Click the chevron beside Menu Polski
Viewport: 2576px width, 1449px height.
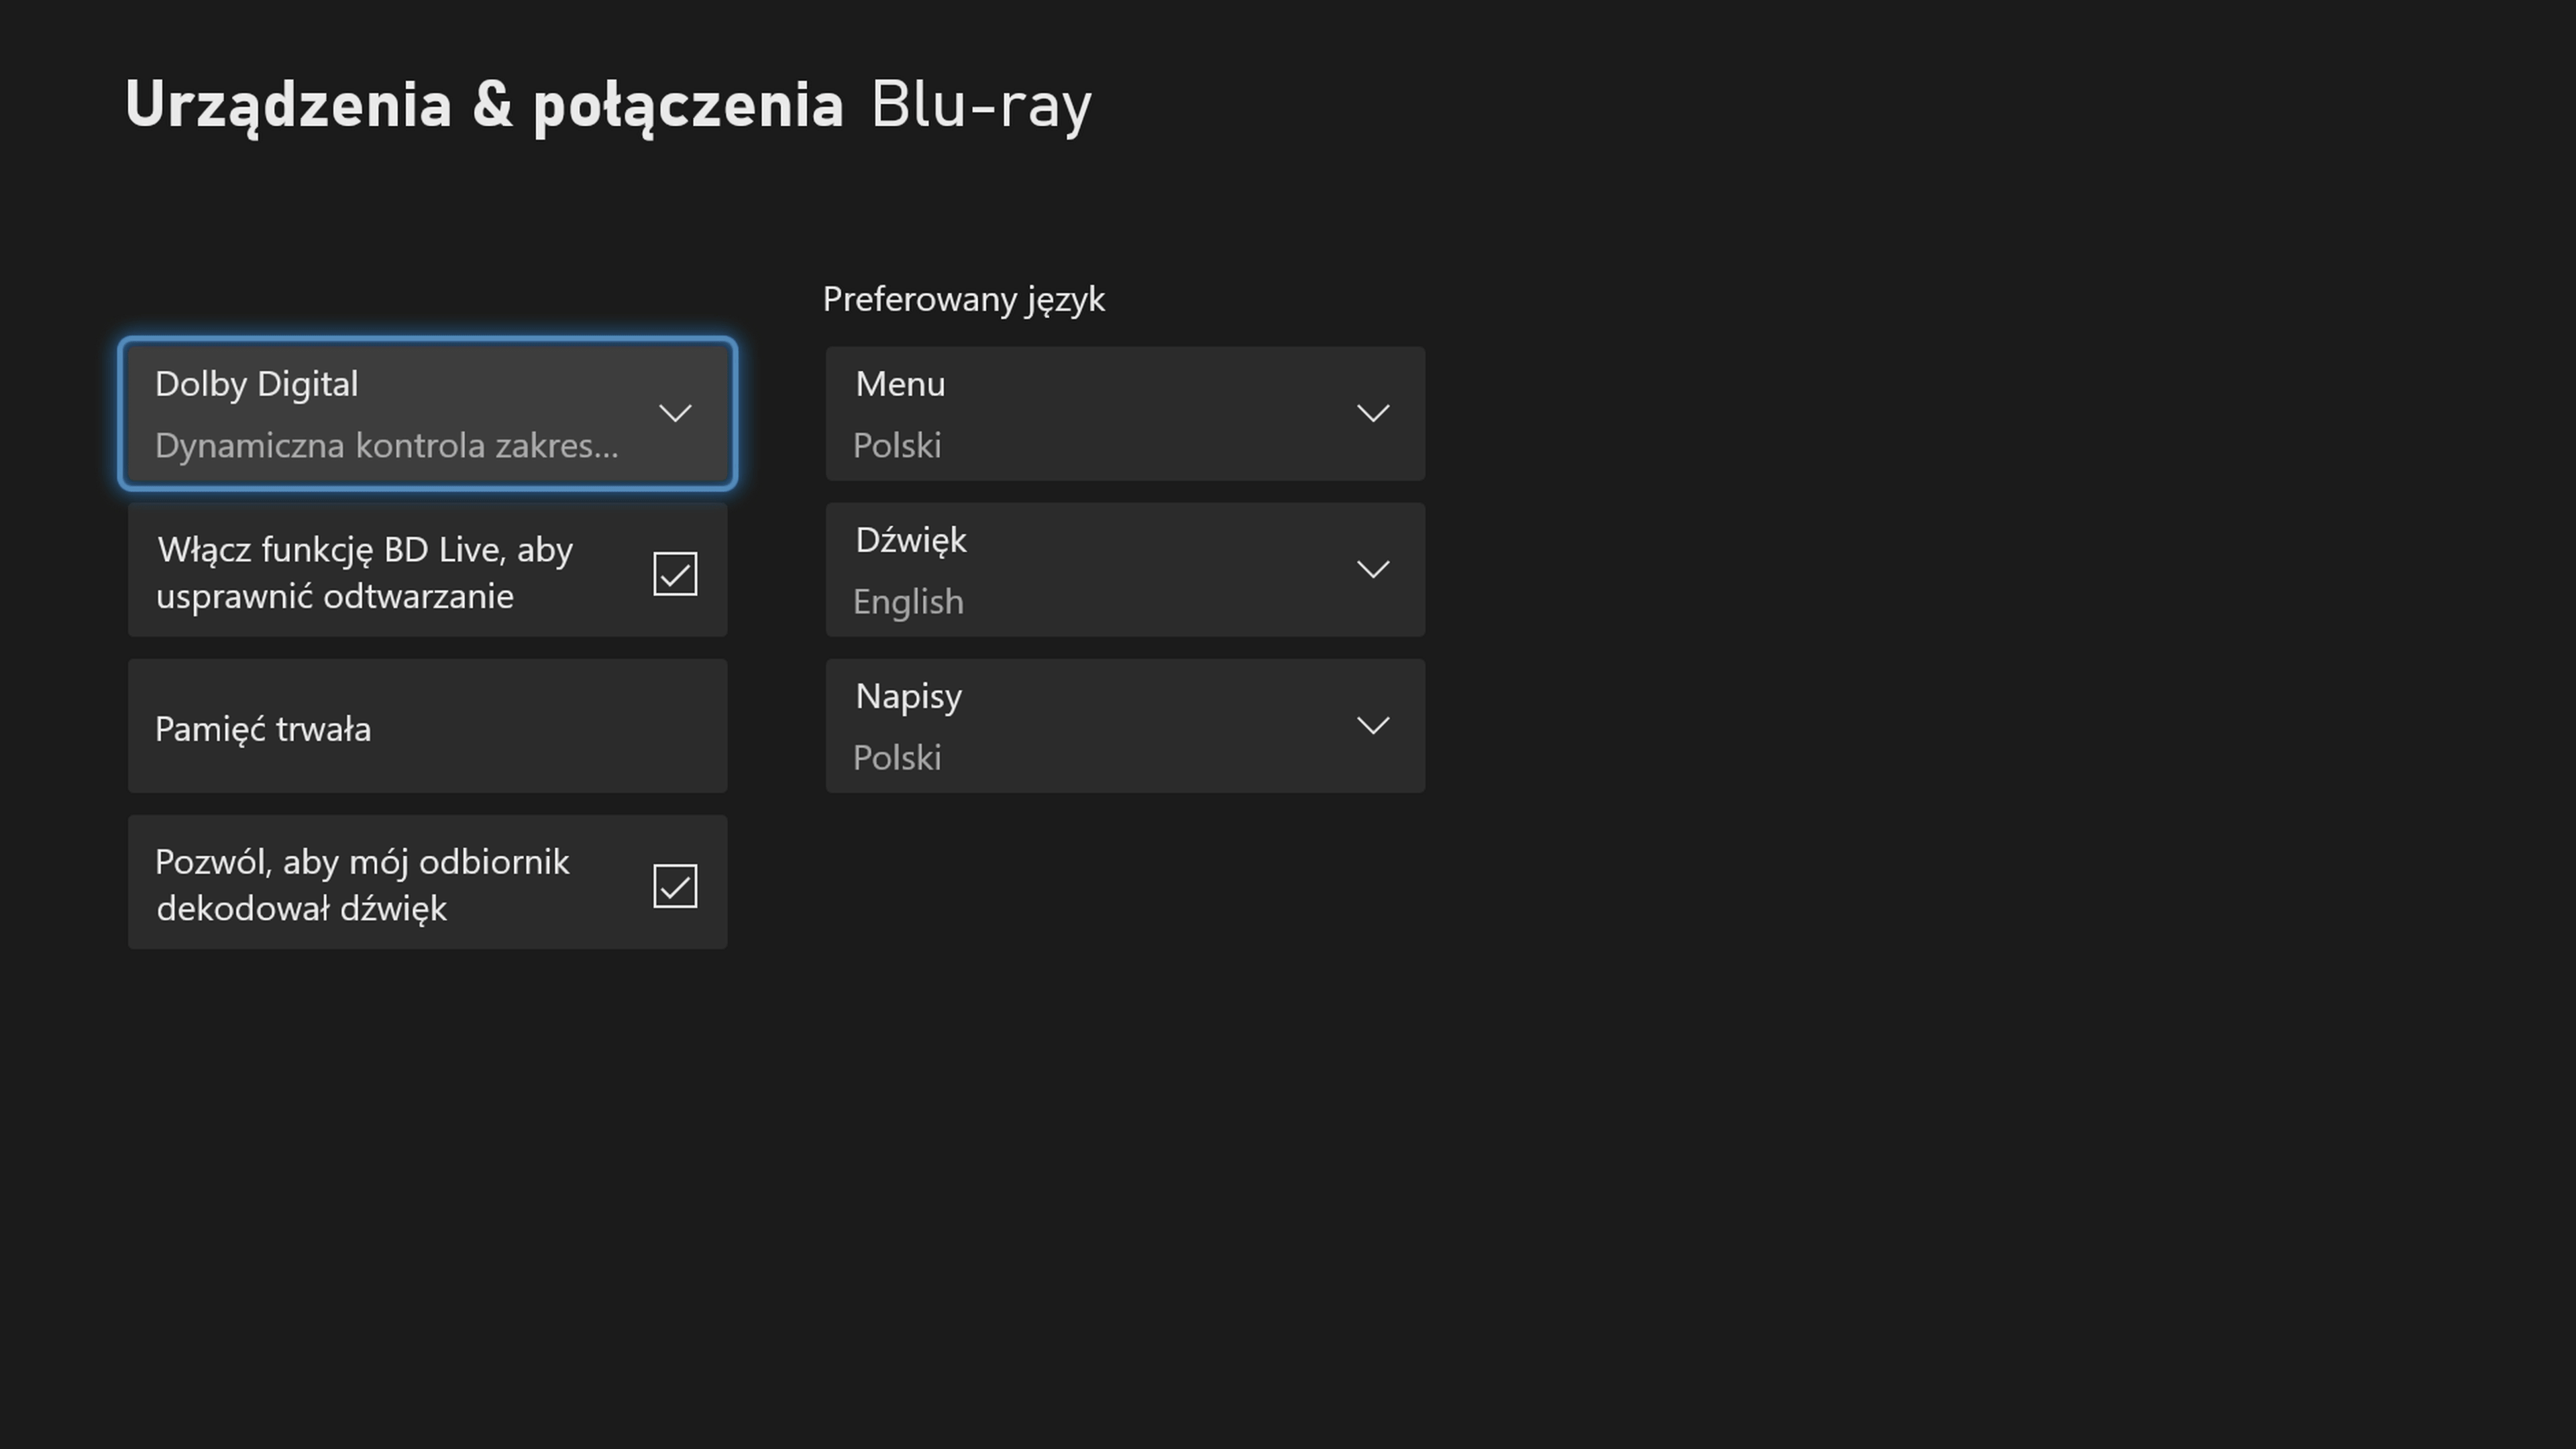coord(1374,413)
